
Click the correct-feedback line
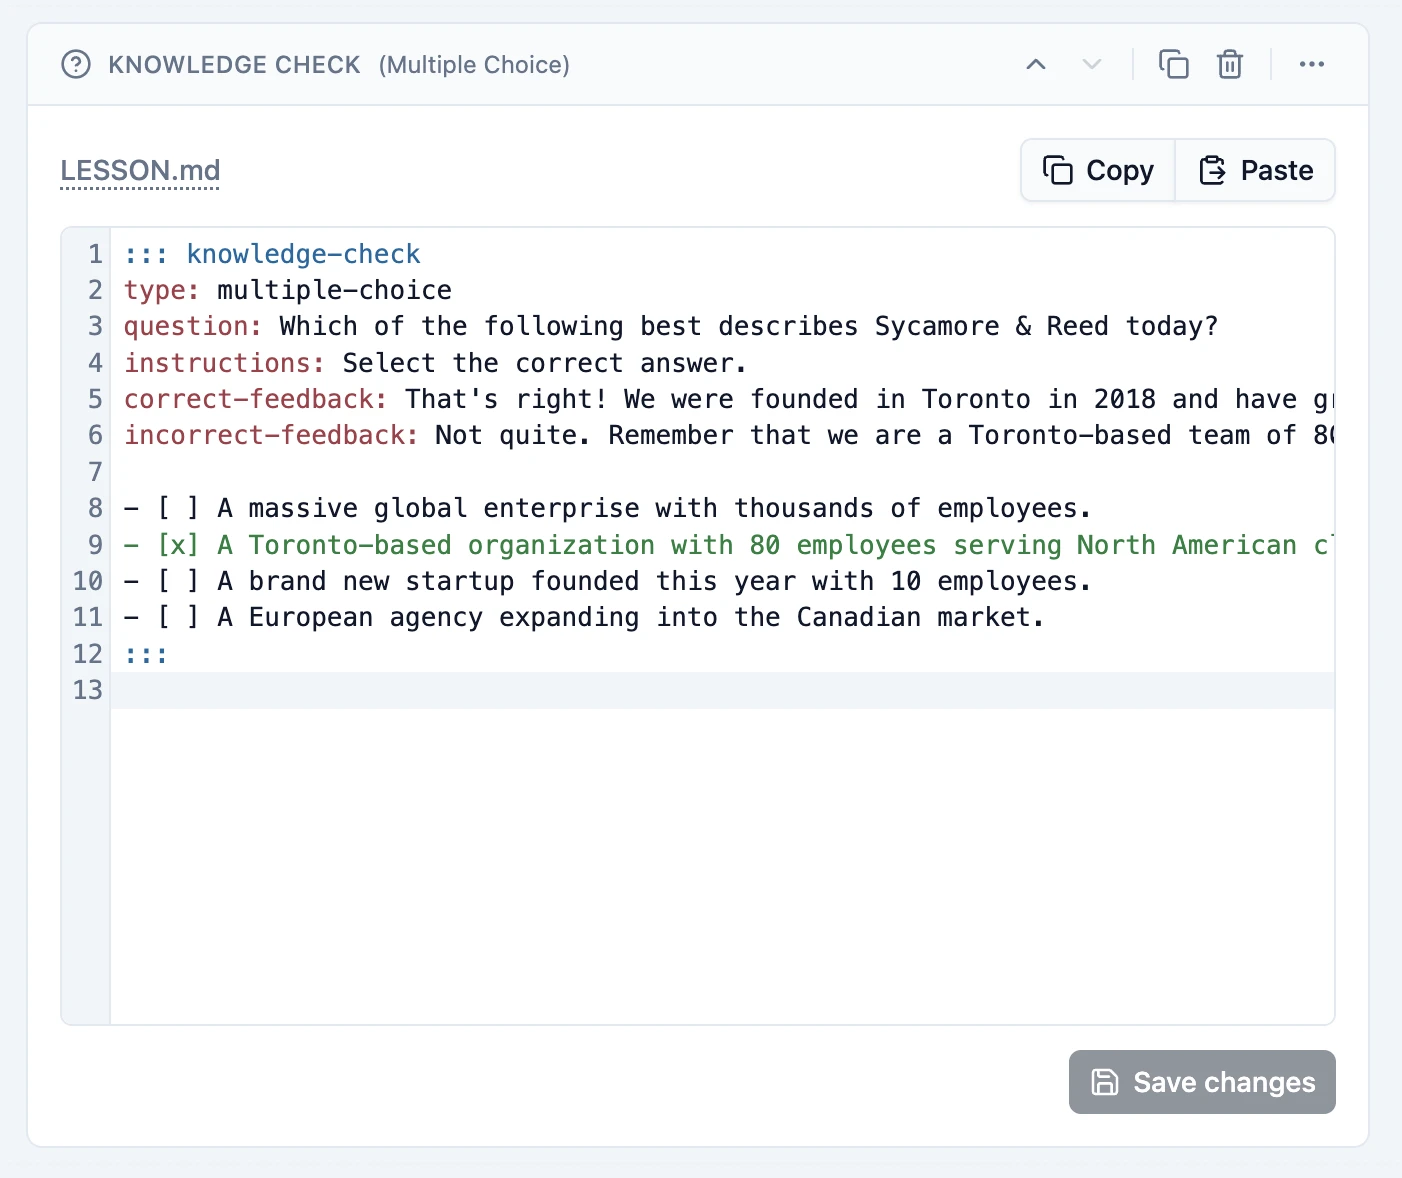point(728,399)
